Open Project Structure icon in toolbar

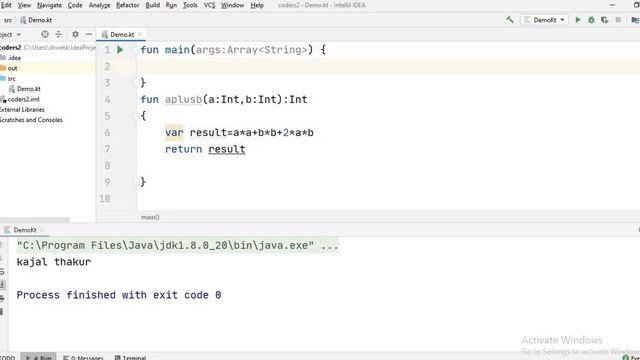pyautogui.click(x=635, y=20)
